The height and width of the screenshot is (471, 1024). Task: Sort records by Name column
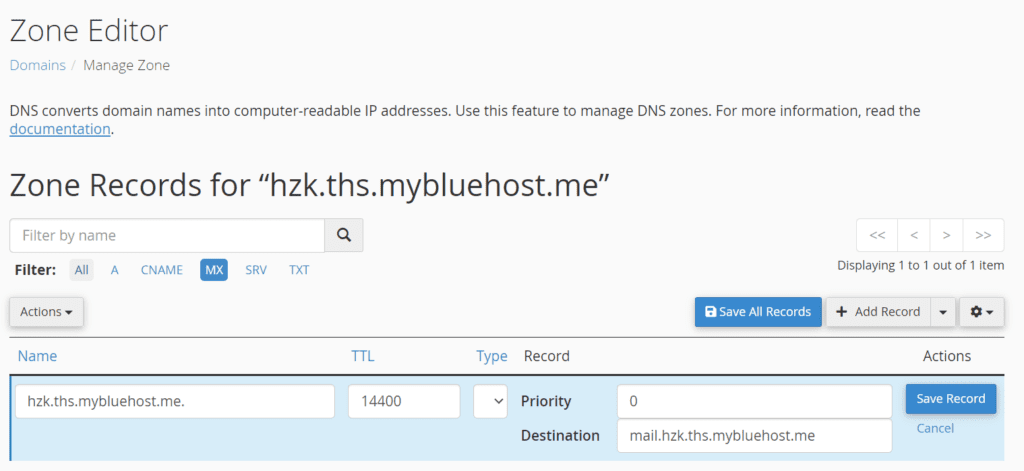click(37, 356)
